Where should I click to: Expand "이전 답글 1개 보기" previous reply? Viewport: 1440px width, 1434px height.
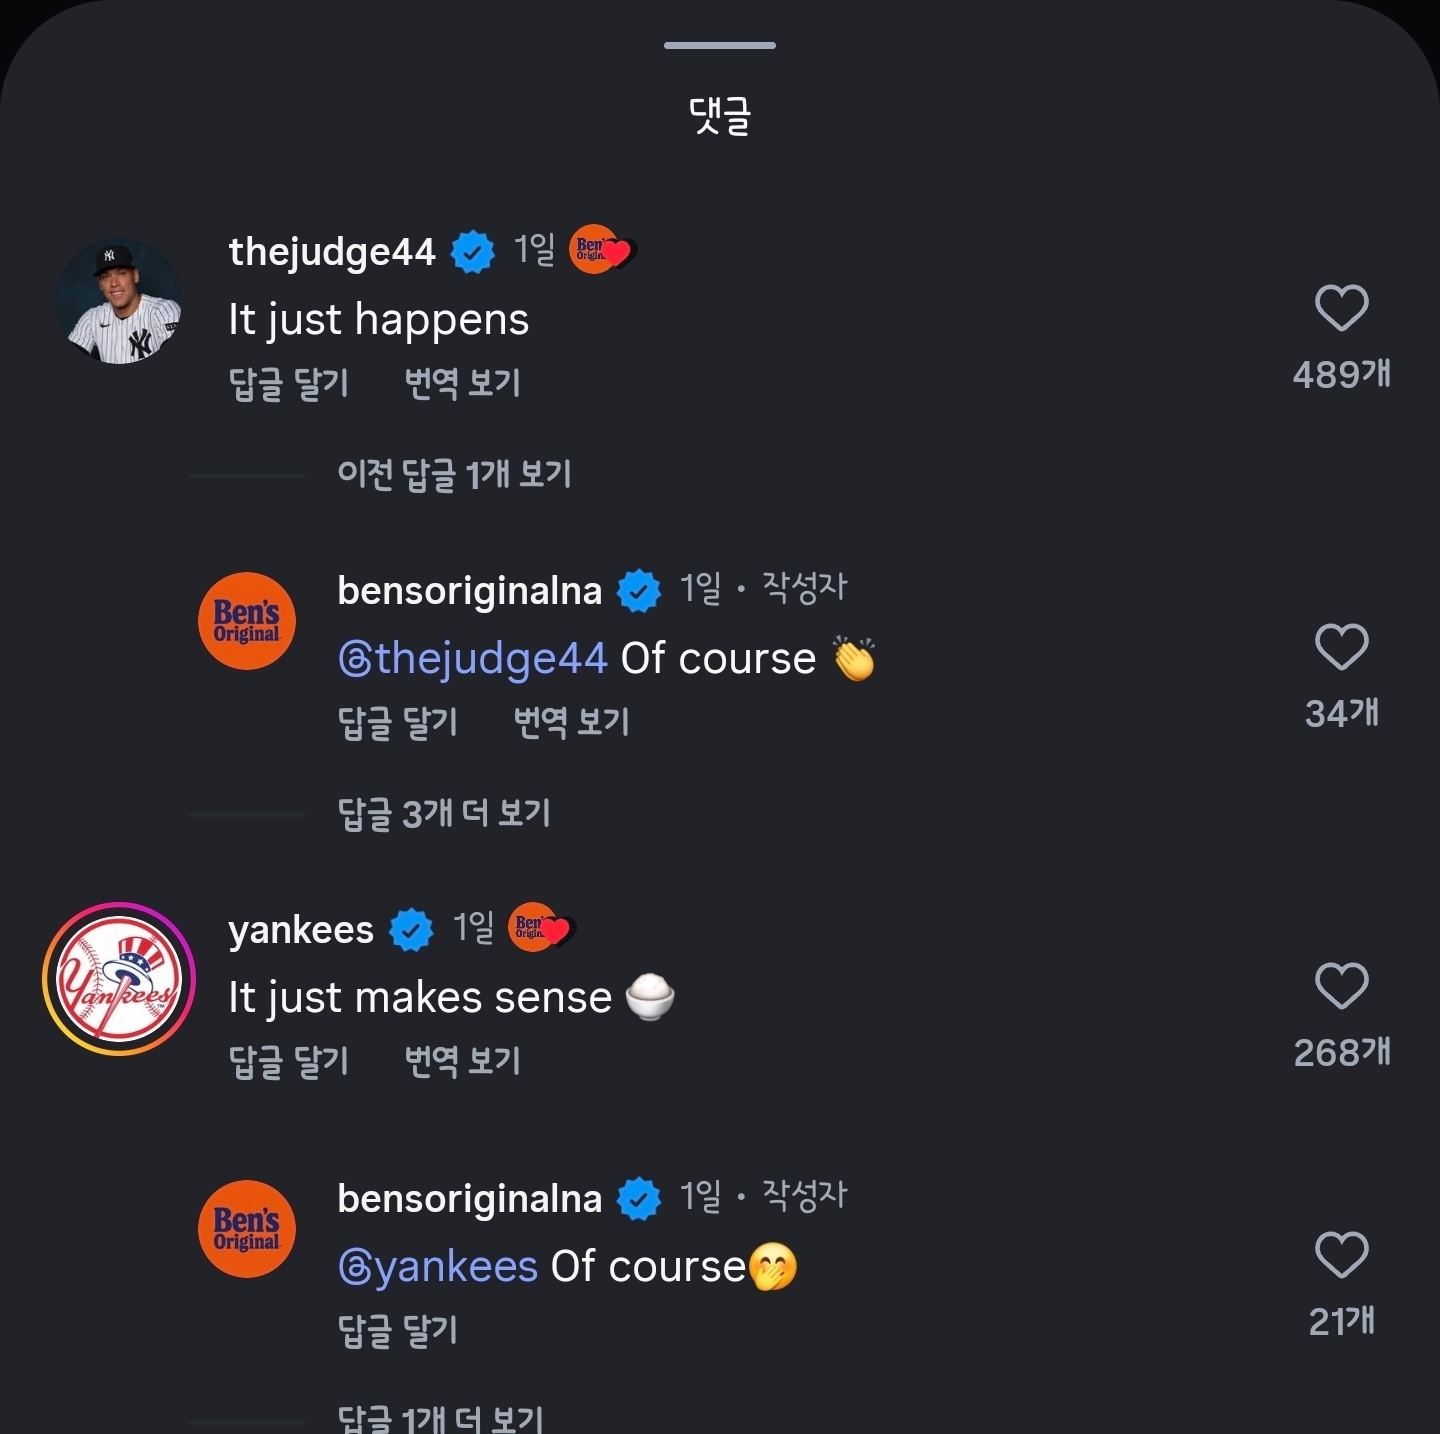pyautogui.click(x=454, y=475)
